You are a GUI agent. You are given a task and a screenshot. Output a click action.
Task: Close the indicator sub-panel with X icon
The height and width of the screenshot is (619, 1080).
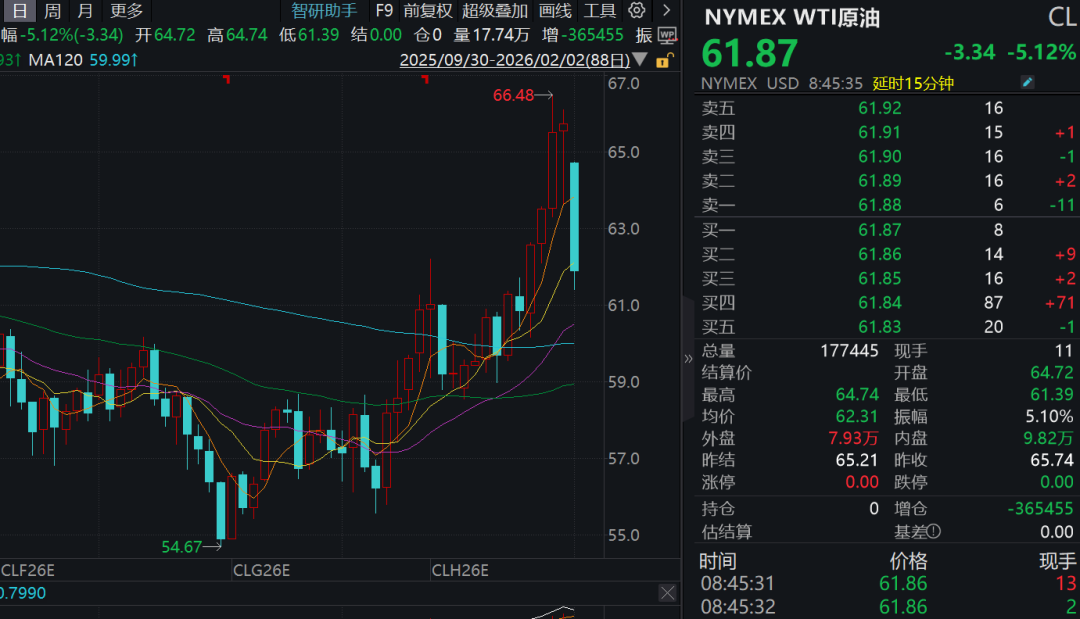(x=667, y=593)
